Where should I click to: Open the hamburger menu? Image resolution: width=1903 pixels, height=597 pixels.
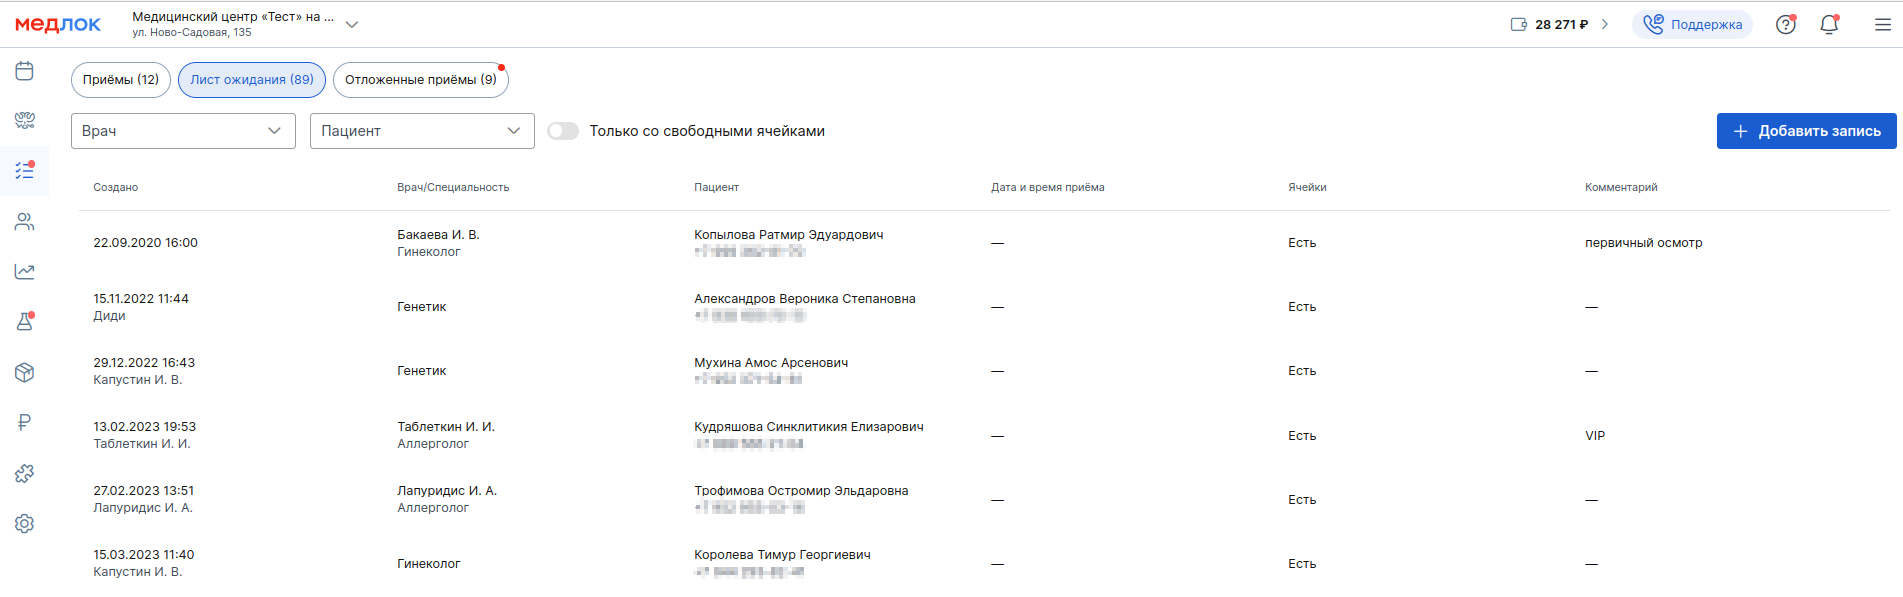[1883, 25]
